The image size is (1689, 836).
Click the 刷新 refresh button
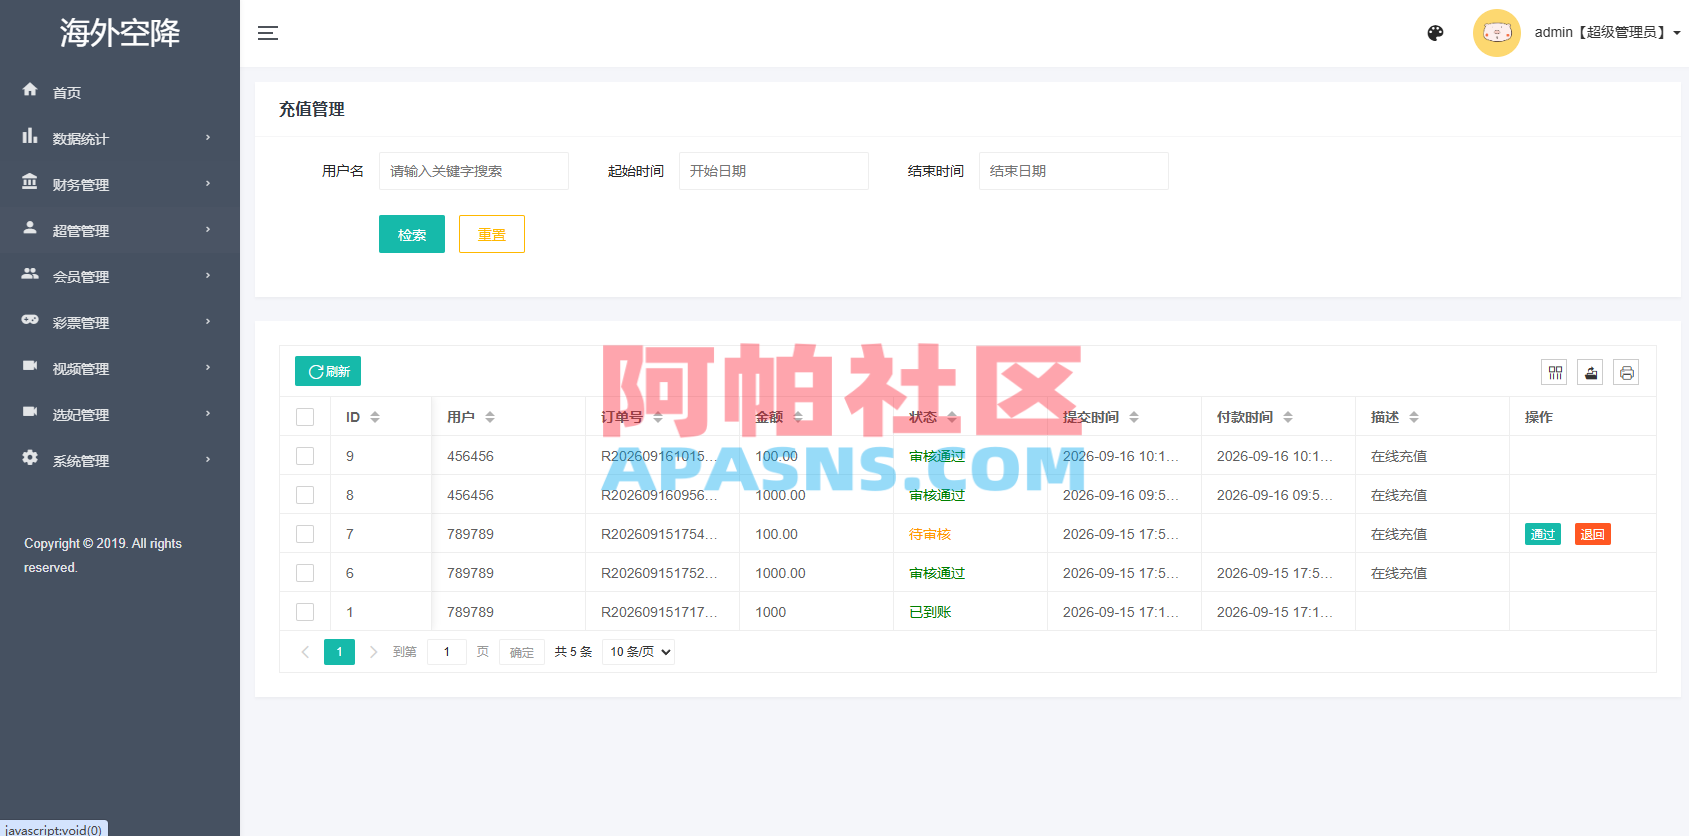pyautogui.click(x=328, y=371)
